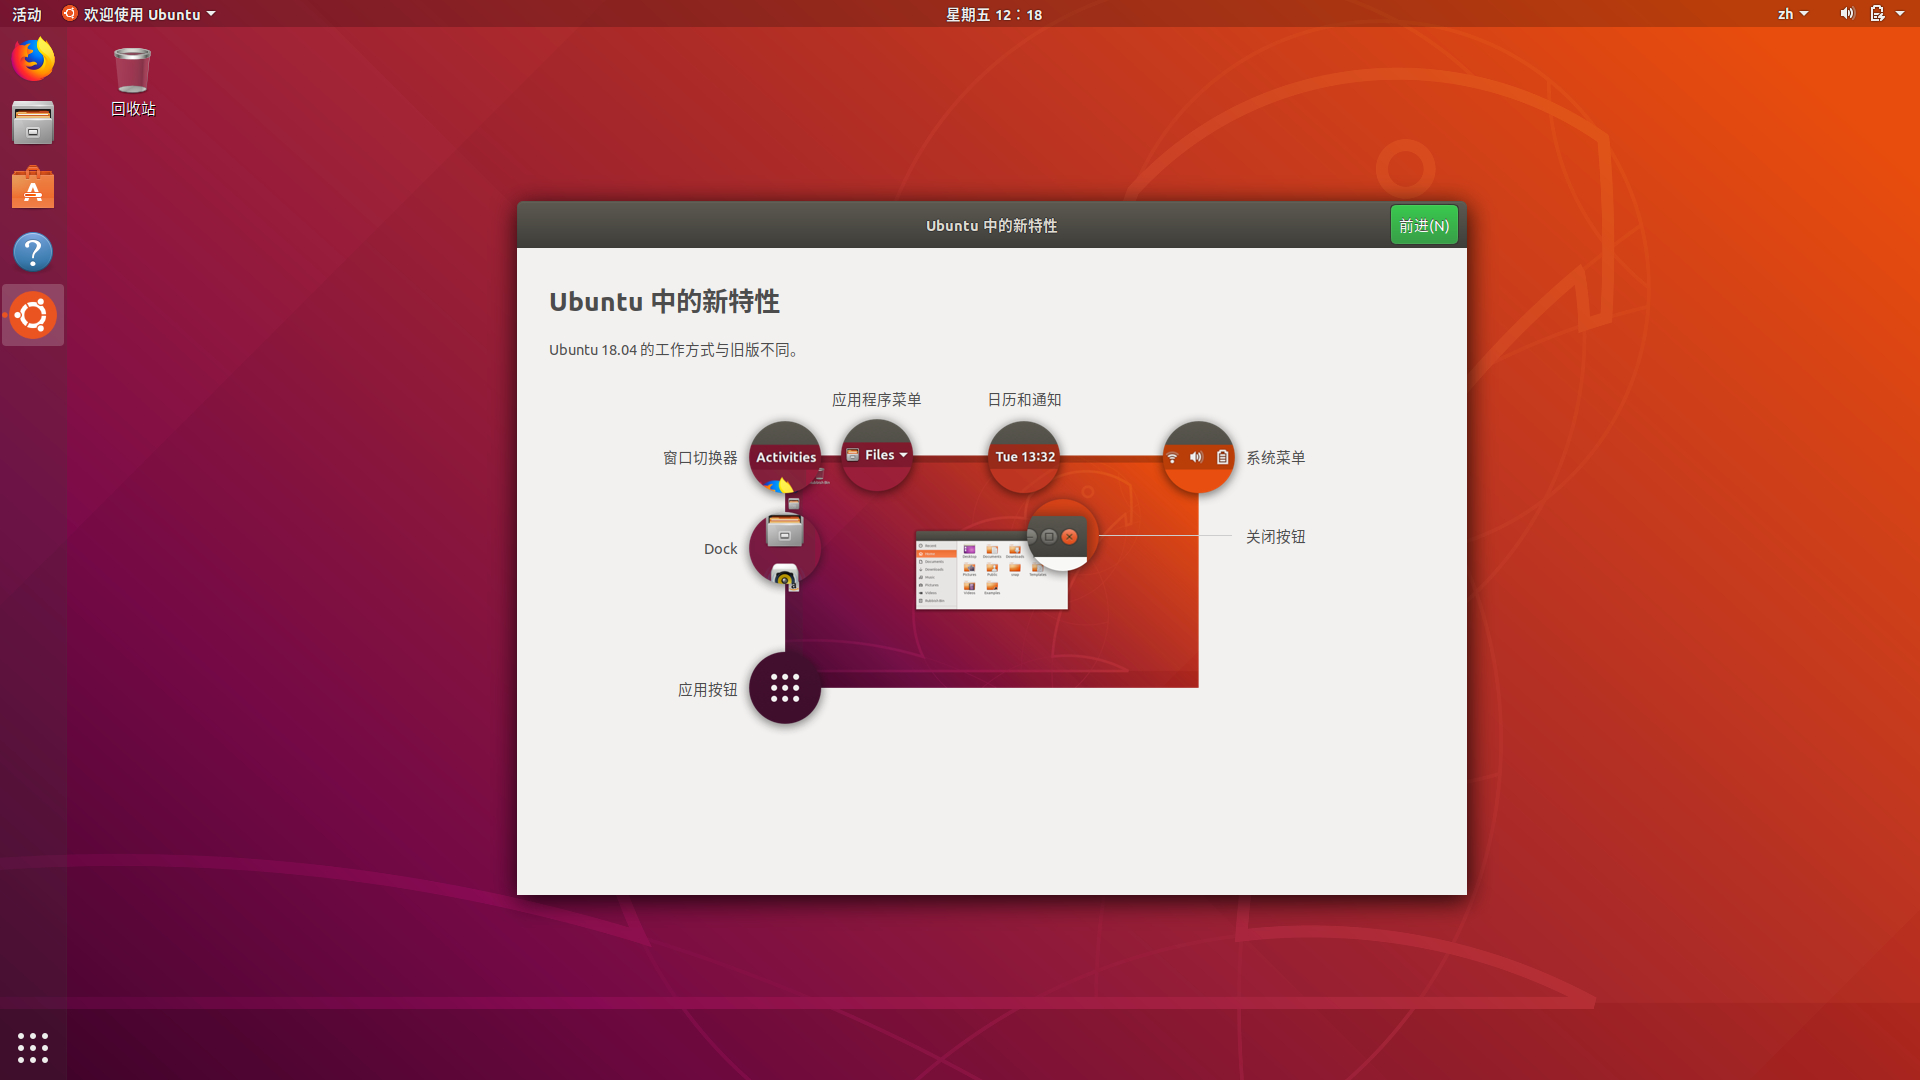
Task: Open the Files manager dock icon
Action: pyautogui.click(x=33, y=123)
